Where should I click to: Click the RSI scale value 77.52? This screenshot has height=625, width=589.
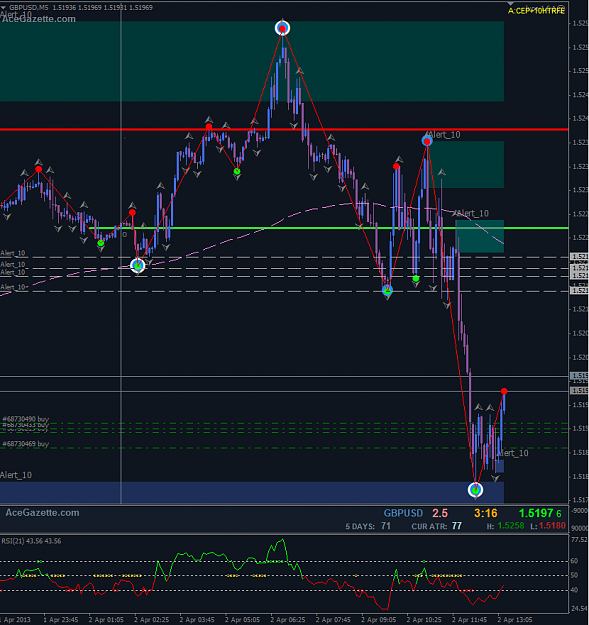click(579, 540)
